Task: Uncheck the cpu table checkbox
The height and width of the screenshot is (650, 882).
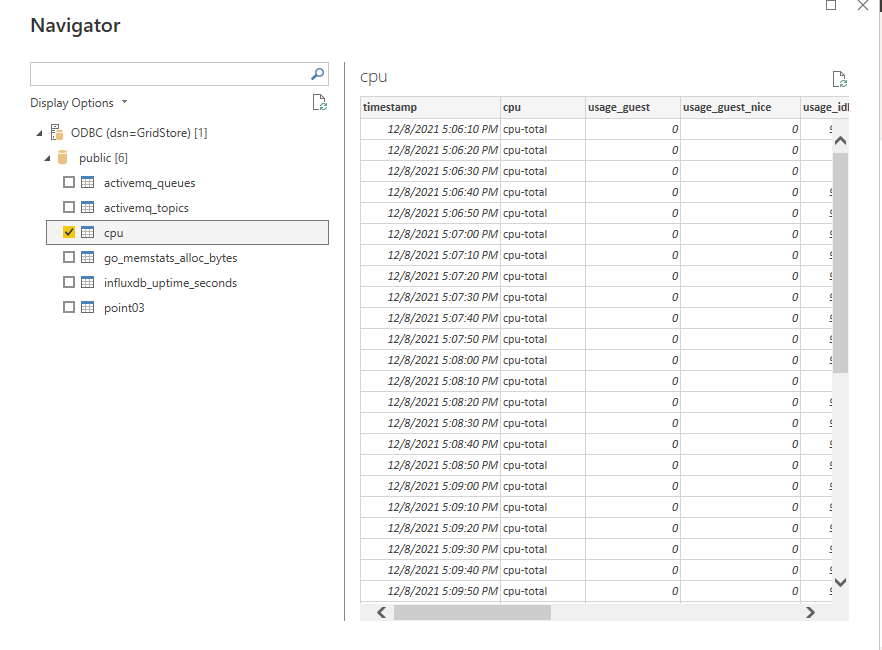Action: [69, 233]
